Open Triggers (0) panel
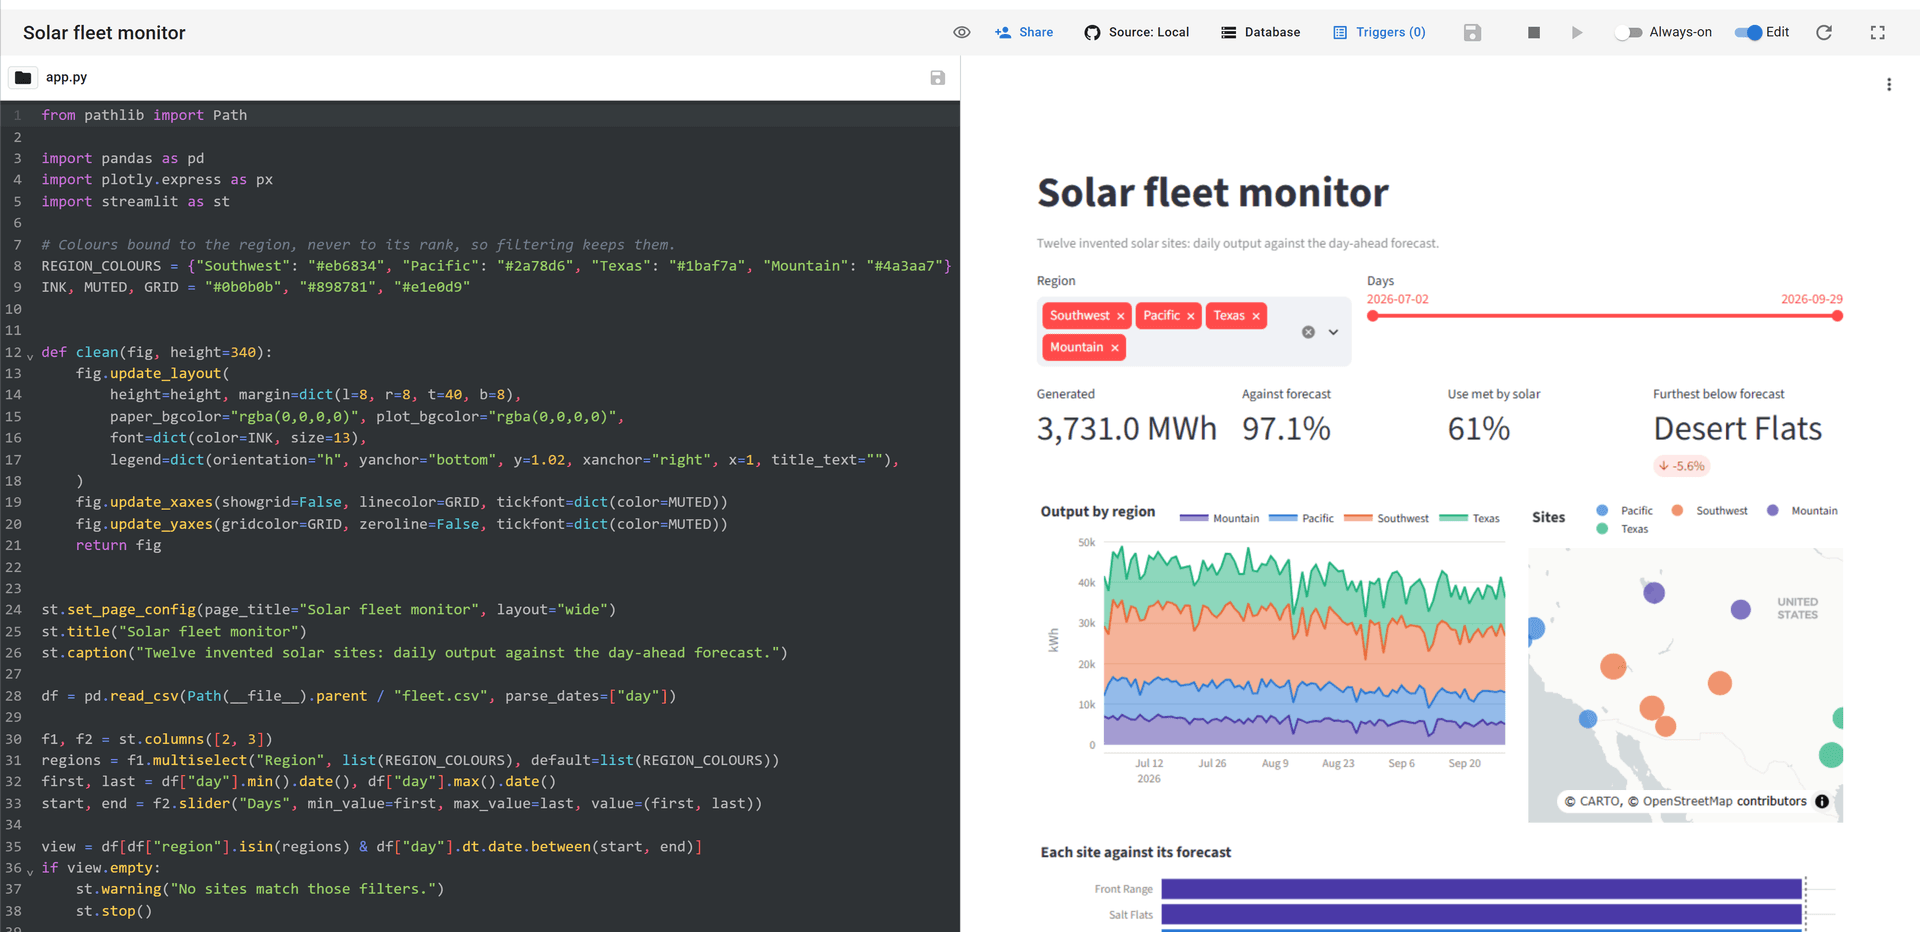 click(1379, 32)
